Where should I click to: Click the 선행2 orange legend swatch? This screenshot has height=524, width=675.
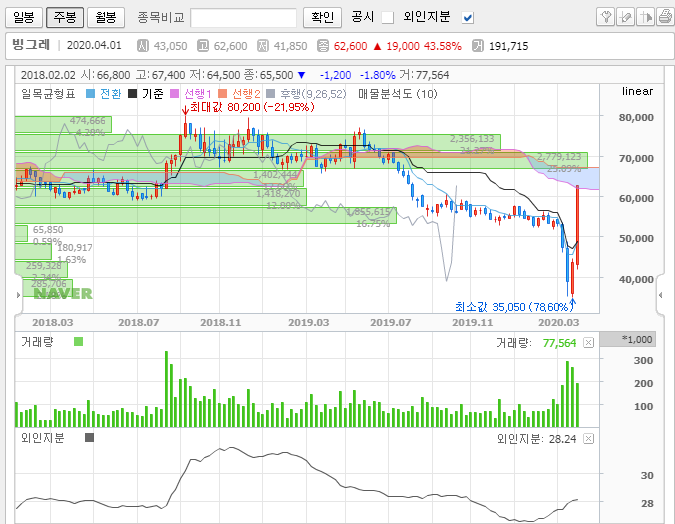coord(223,93)
